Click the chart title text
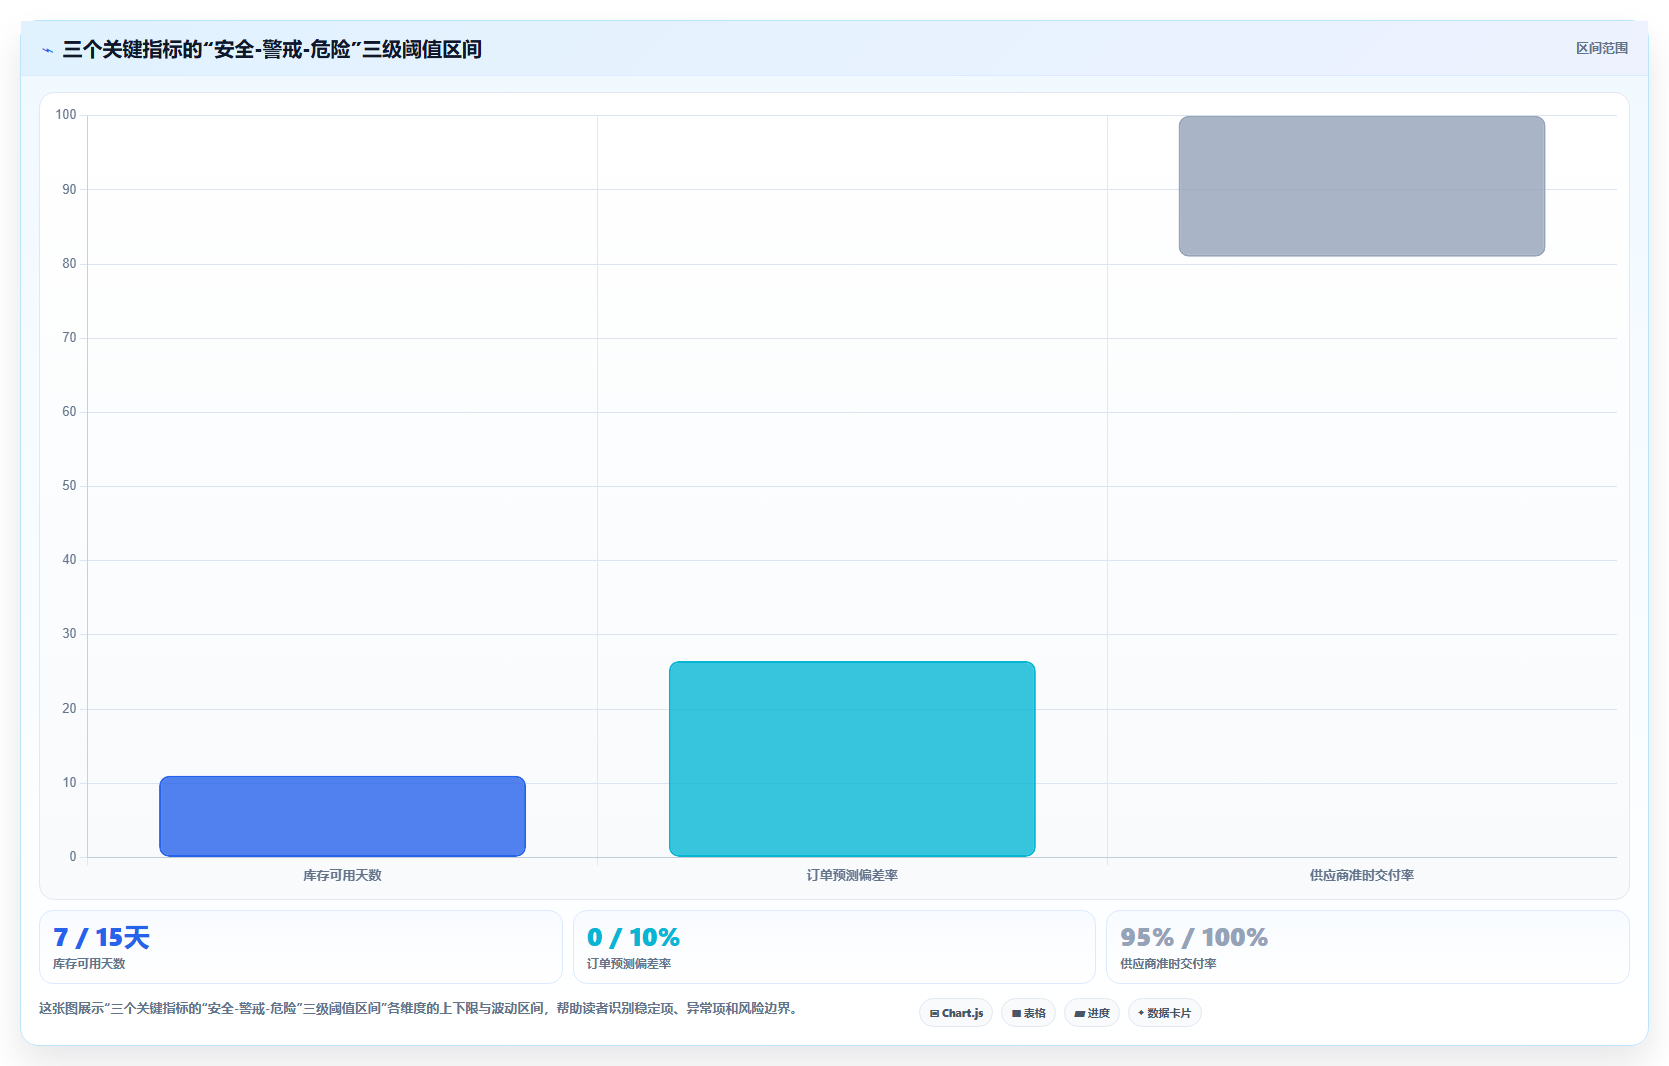 pos(272,49)
